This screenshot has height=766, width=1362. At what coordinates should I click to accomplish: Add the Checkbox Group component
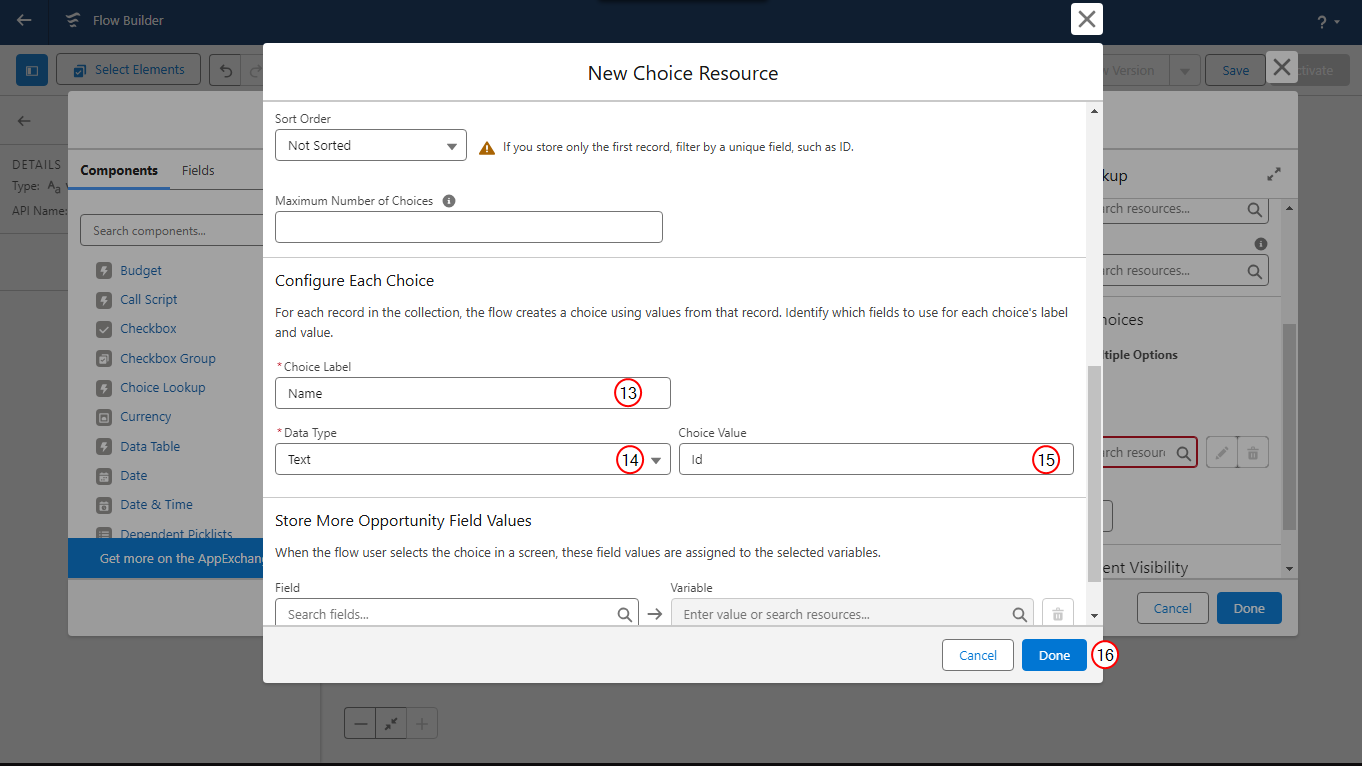point(168,358)
